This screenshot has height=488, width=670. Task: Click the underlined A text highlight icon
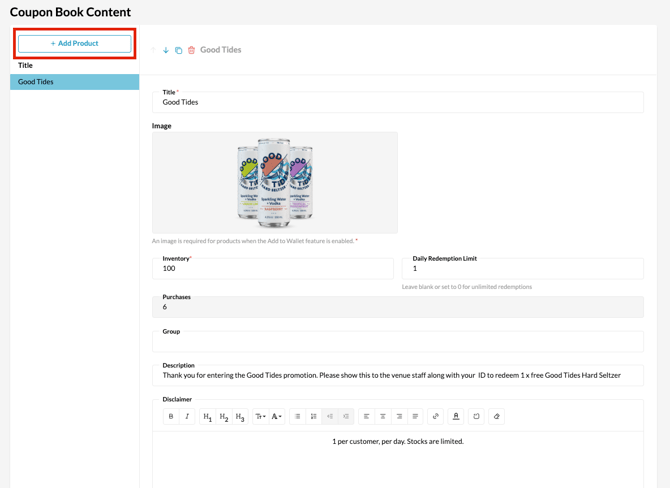point(456,416)
